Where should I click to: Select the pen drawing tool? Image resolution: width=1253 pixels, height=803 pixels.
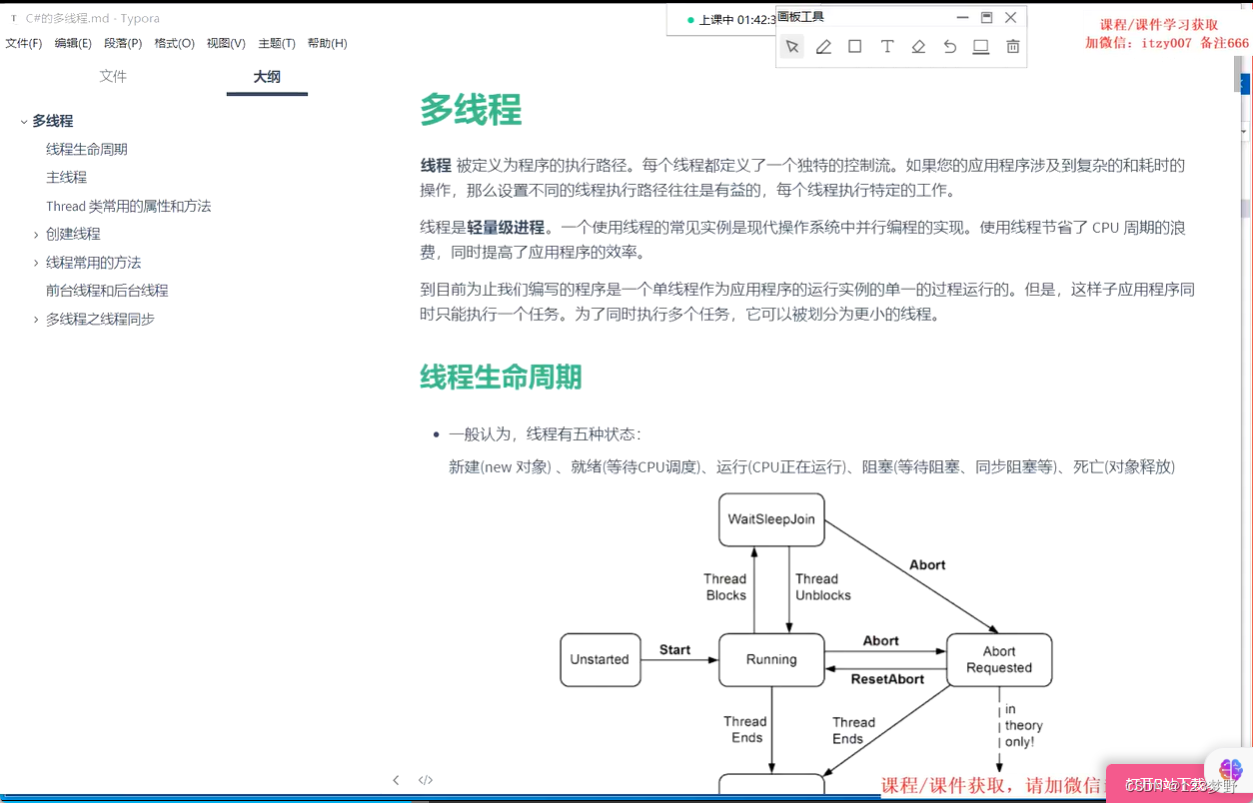tap(823, 46)
